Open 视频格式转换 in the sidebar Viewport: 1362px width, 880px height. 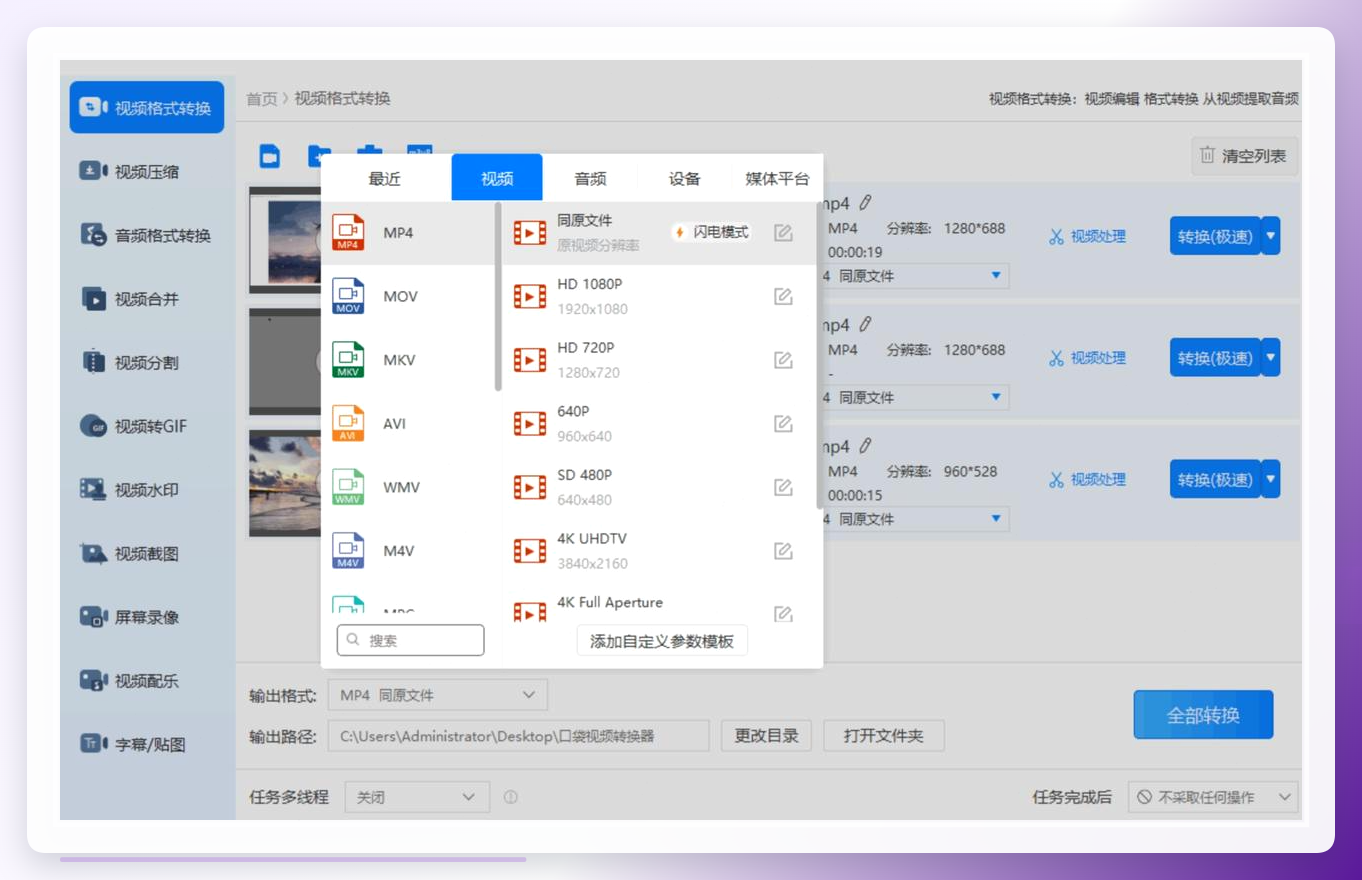click(147, 107)
